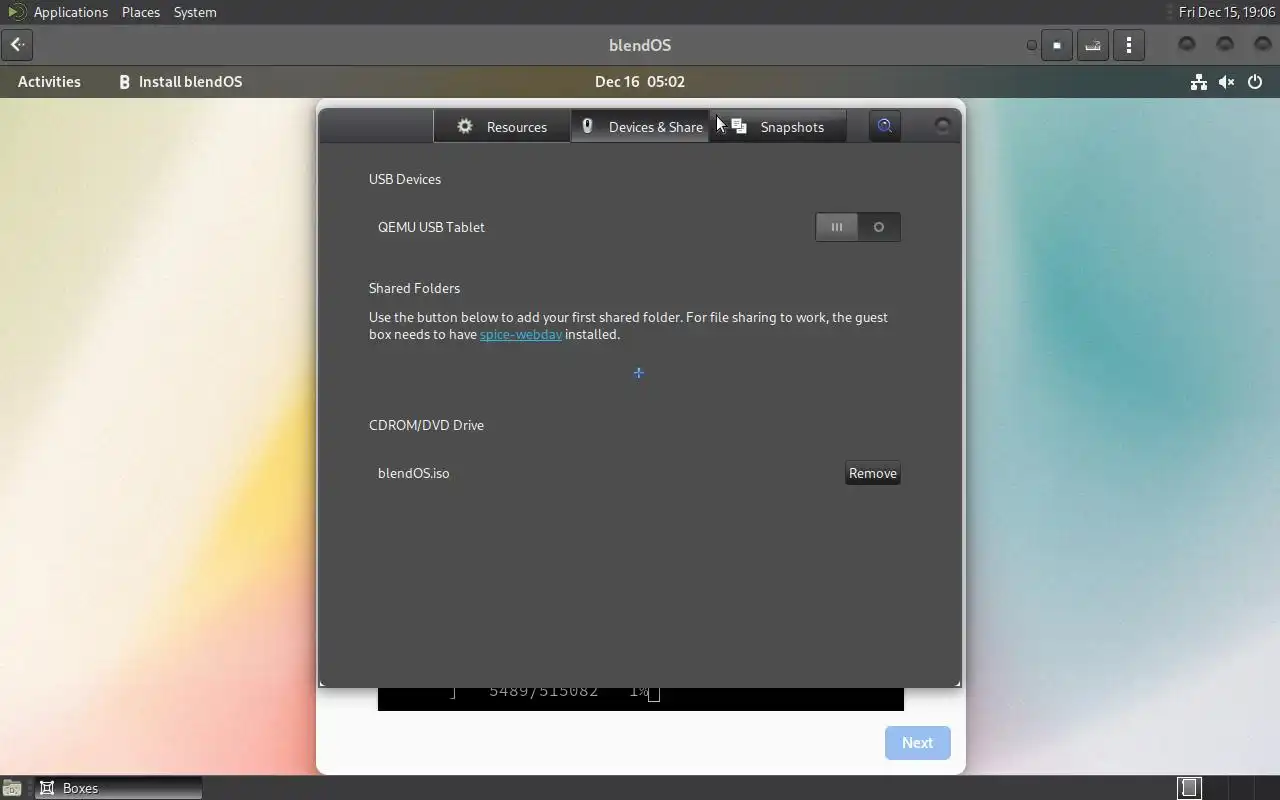Click the gear icon on Resources tab
The image size is (1280, 800).
(465, 126)
